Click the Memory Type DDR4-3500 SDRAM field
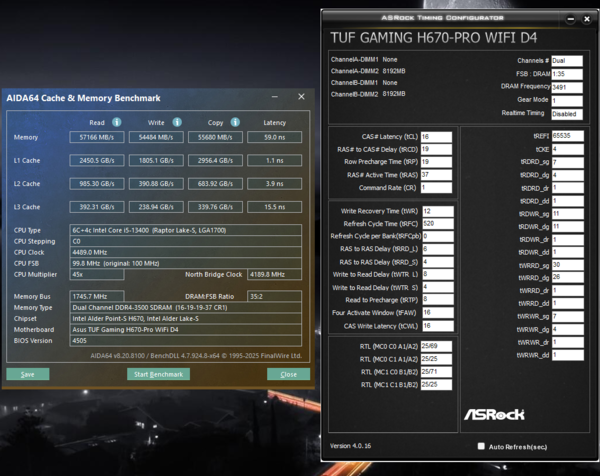This screenshot has width=600, height=476. coord(186,307)
